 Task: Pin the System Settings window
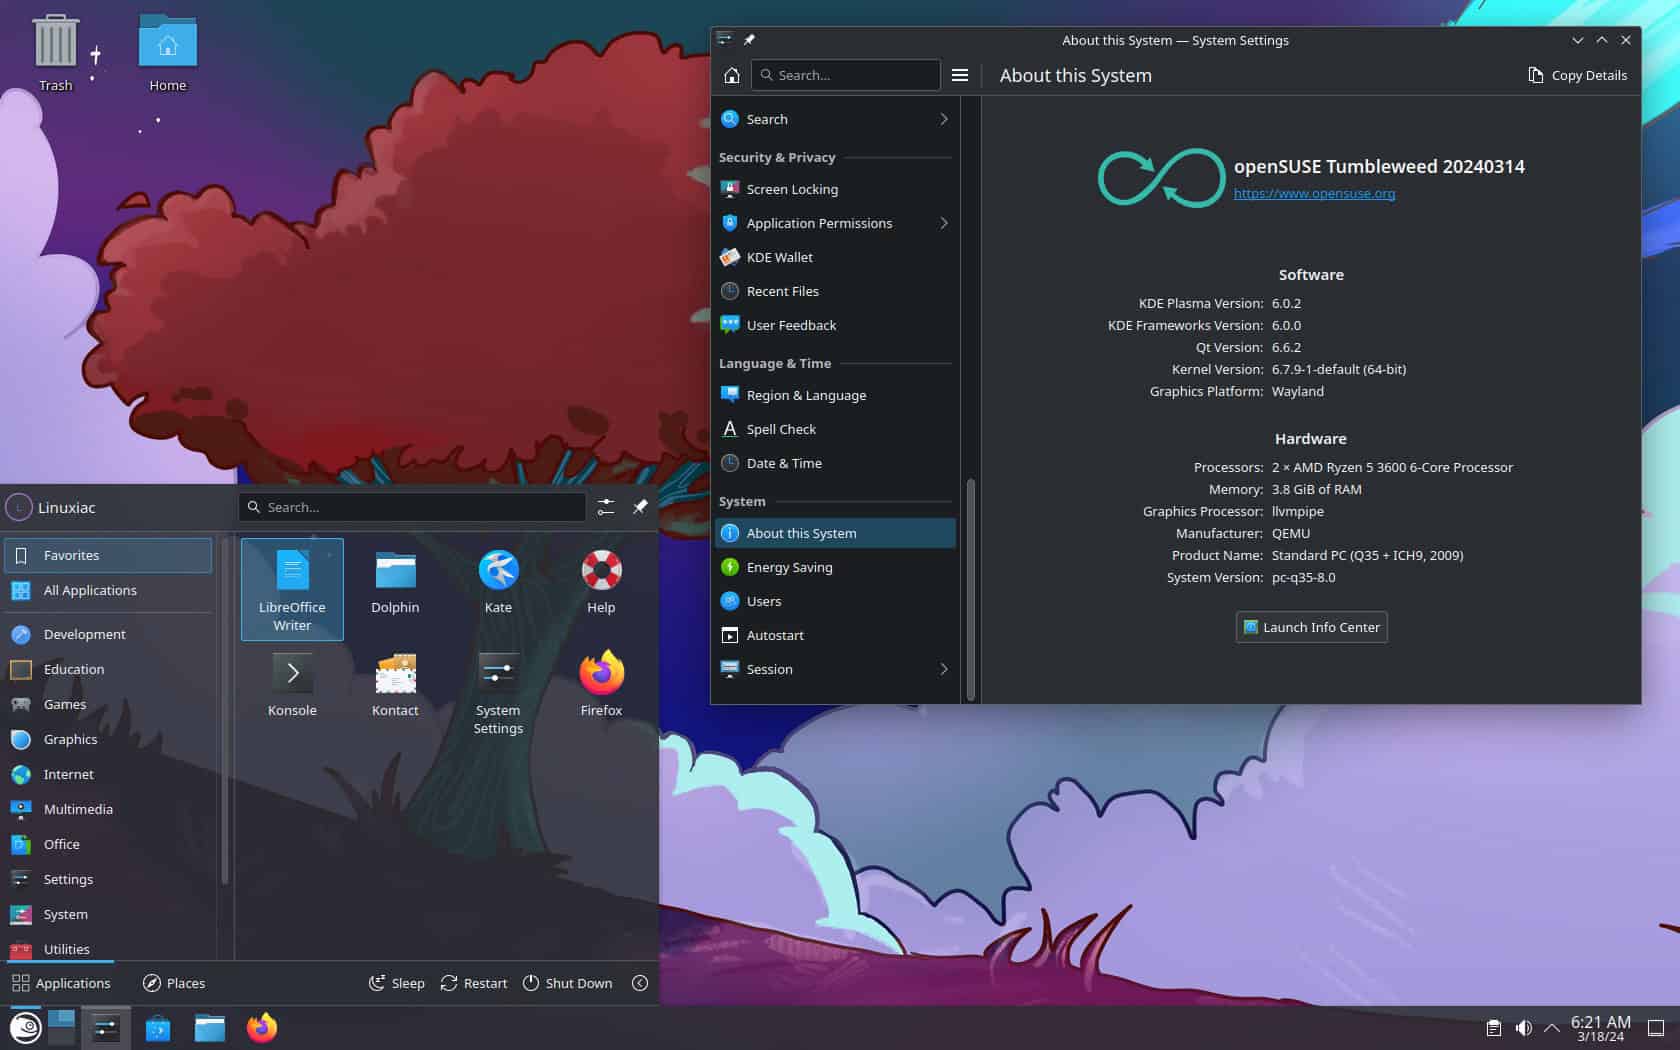click(749, 40)
